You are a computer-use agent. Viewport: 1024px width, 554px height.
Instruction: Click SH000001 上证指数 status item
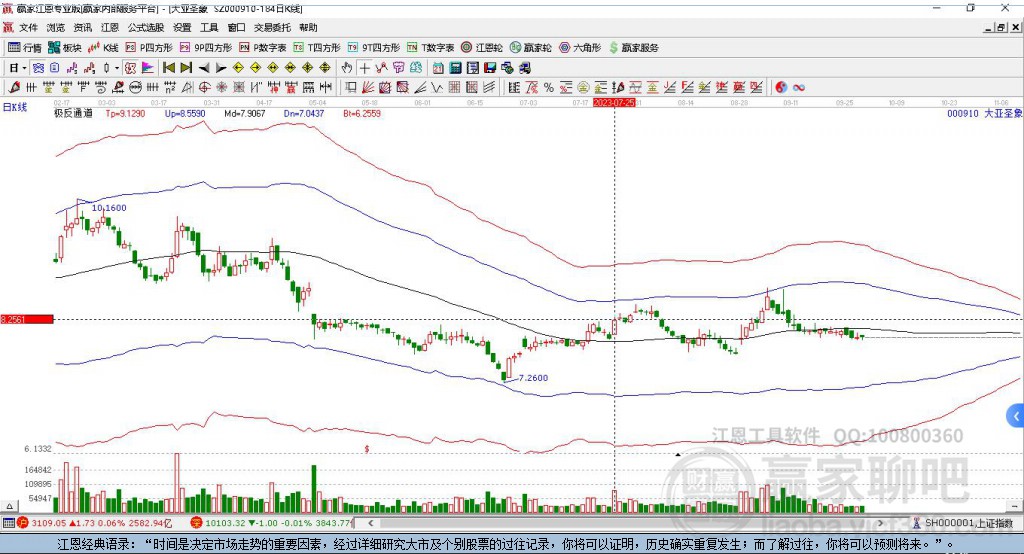click(964, 523)
